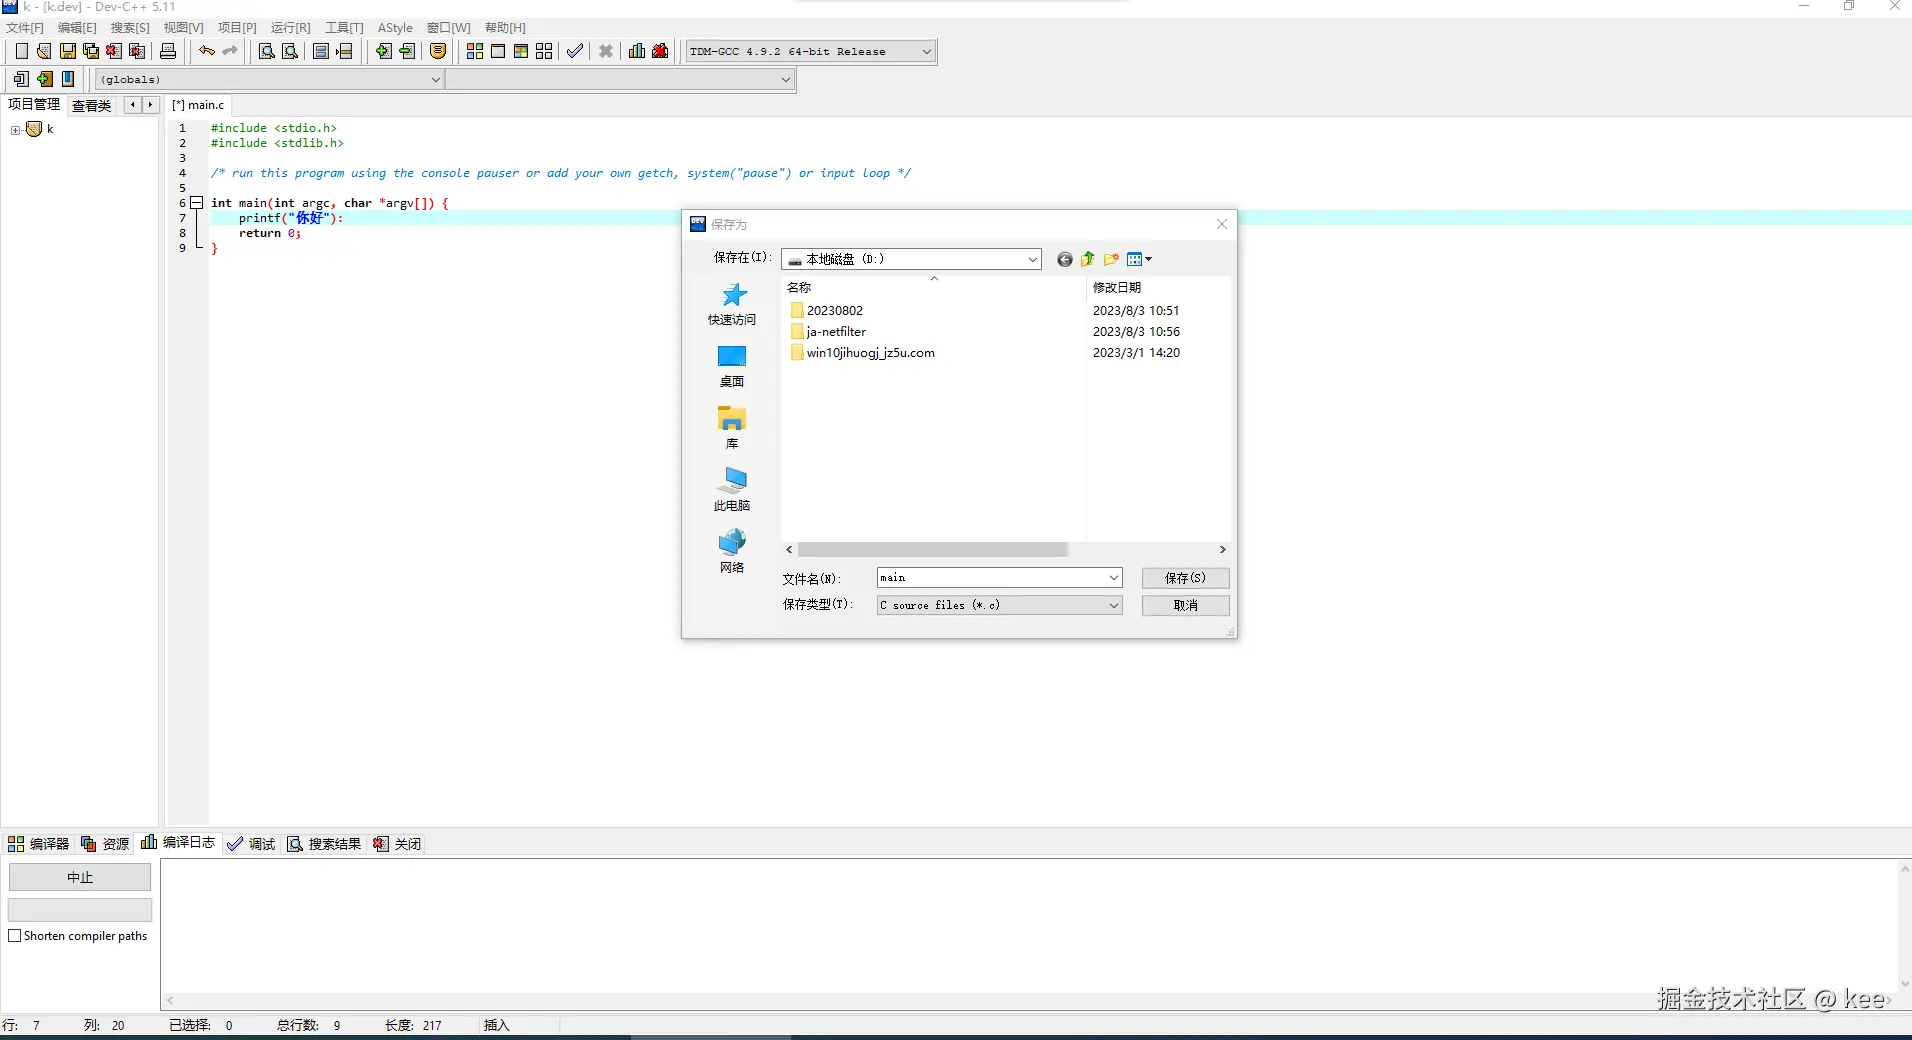The image size is (1912, 1040).
Task: Select 快速访问 in dialog sidebar
Action: (732, 304)
